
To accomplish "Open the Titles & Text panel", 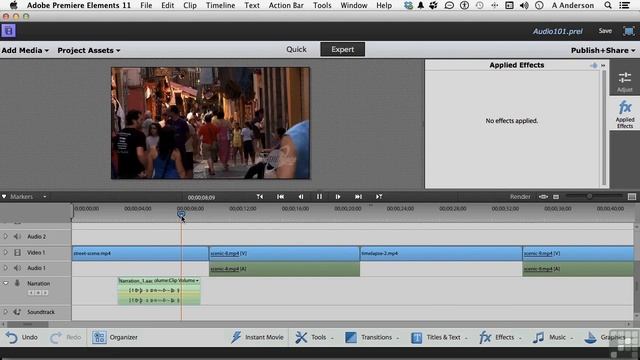I will pyautogui.click(x=439, y=337).
